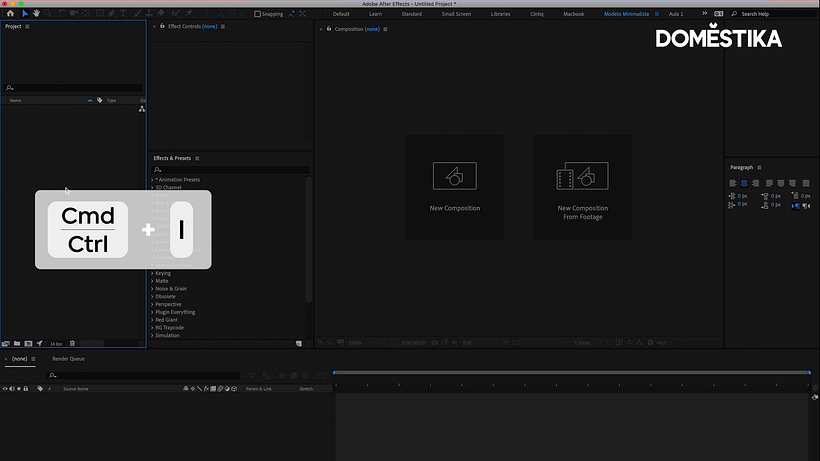Select the Hand tool
820x461 pixels.
[x=37, y=14]
